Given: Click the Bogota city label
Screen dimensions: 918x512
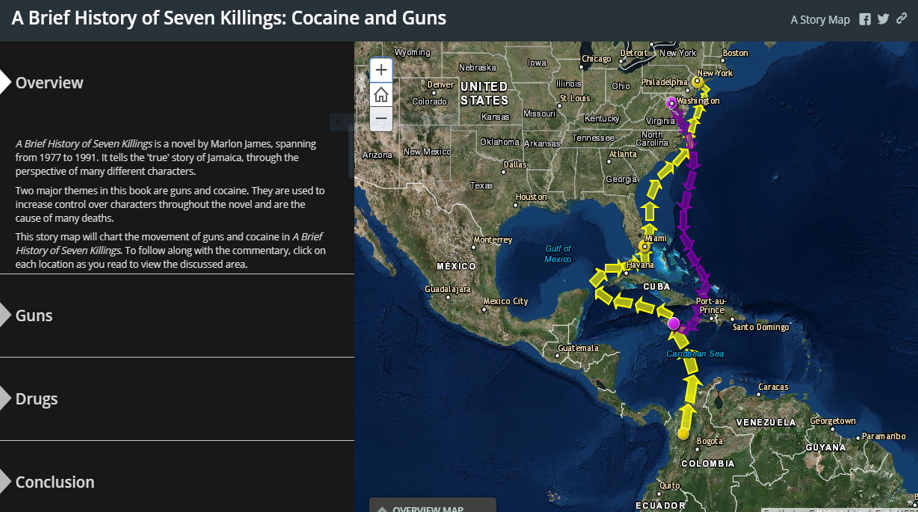Looking at the screenshot, I should point(710,441).
